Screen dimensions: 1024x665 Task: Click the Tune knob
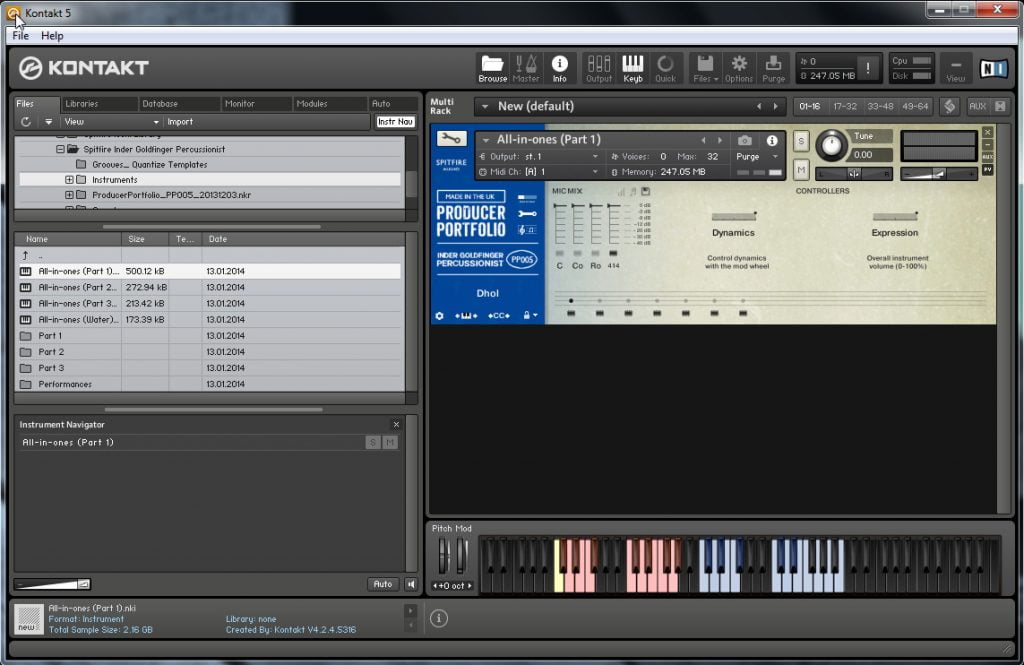831,145
